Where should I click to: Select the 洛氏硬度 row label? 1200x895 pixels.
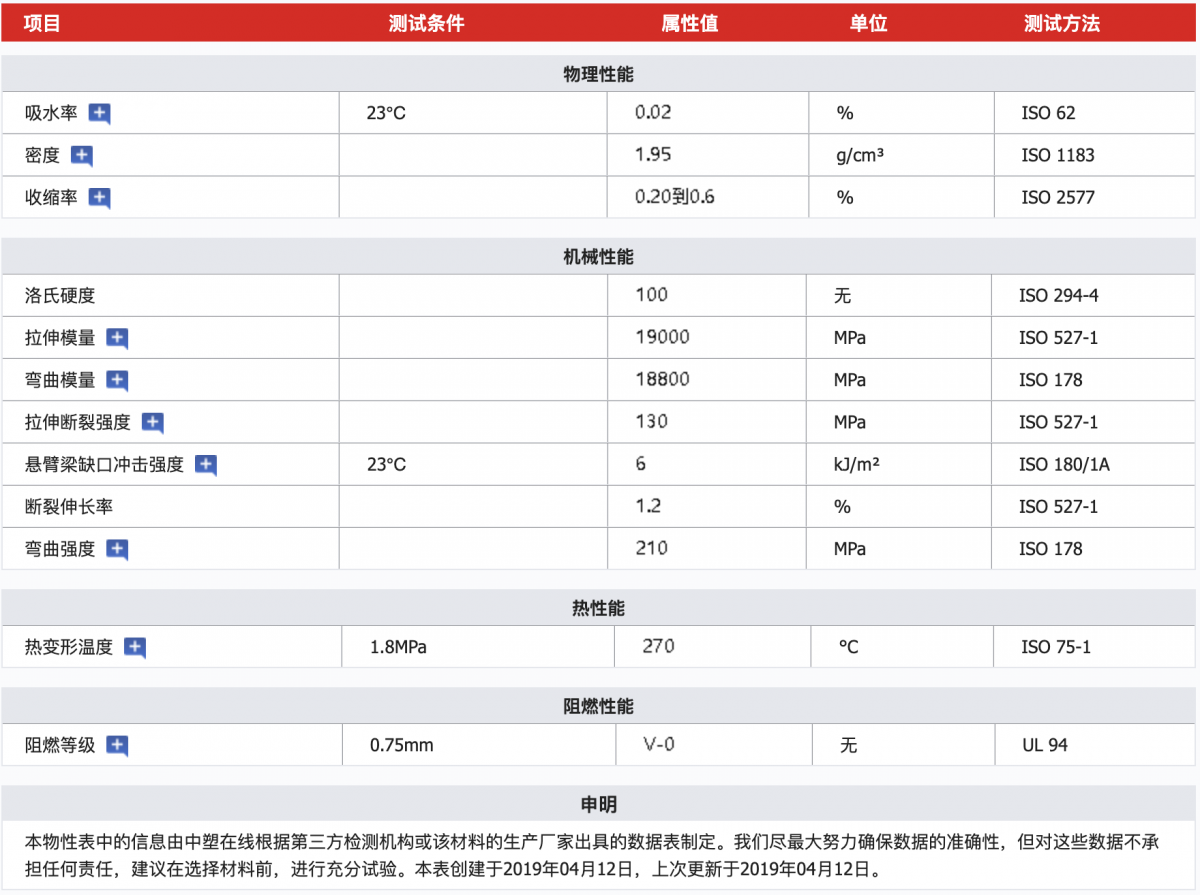tap(60, 296)
